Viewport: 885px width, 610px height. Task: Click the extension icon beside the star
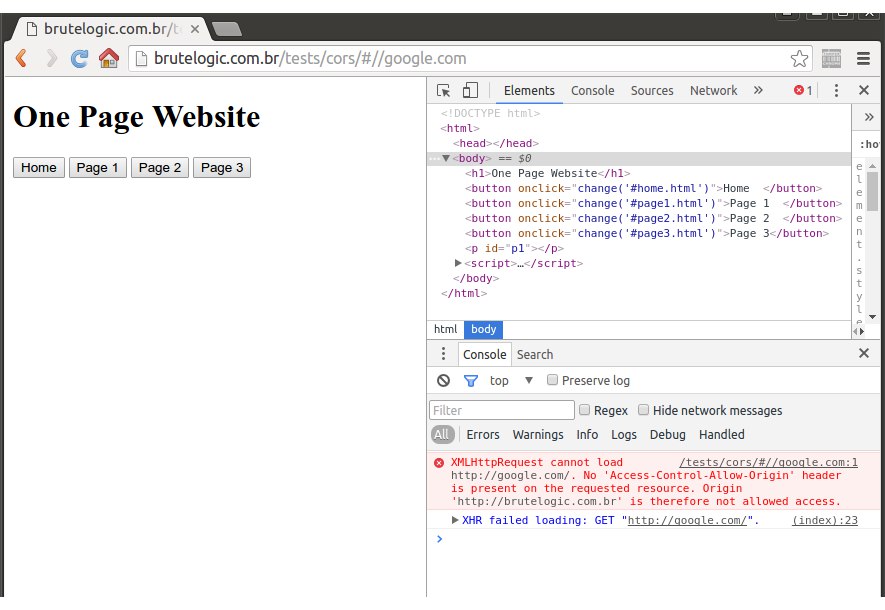click(x=831, y=58)
